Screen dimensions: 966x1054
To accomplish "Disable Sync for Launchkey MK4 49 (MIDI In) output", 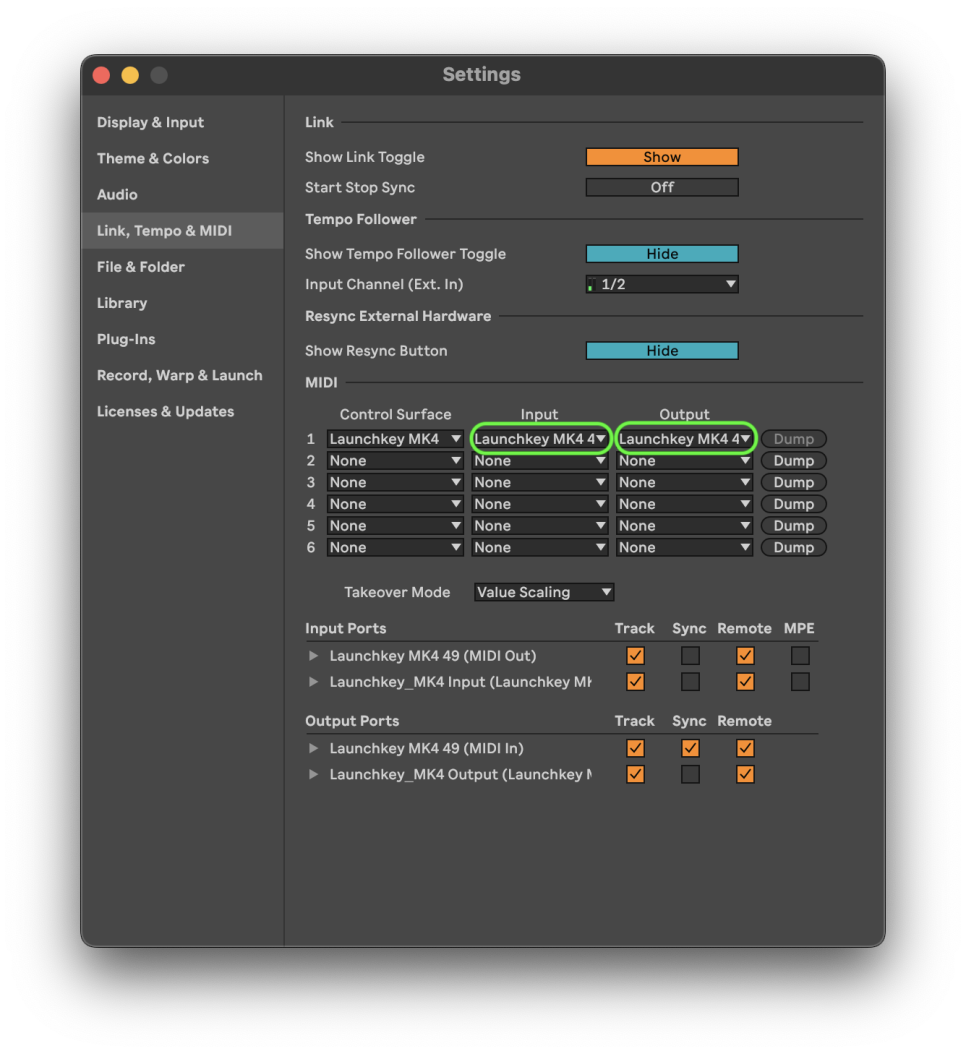I will (690, 748).
